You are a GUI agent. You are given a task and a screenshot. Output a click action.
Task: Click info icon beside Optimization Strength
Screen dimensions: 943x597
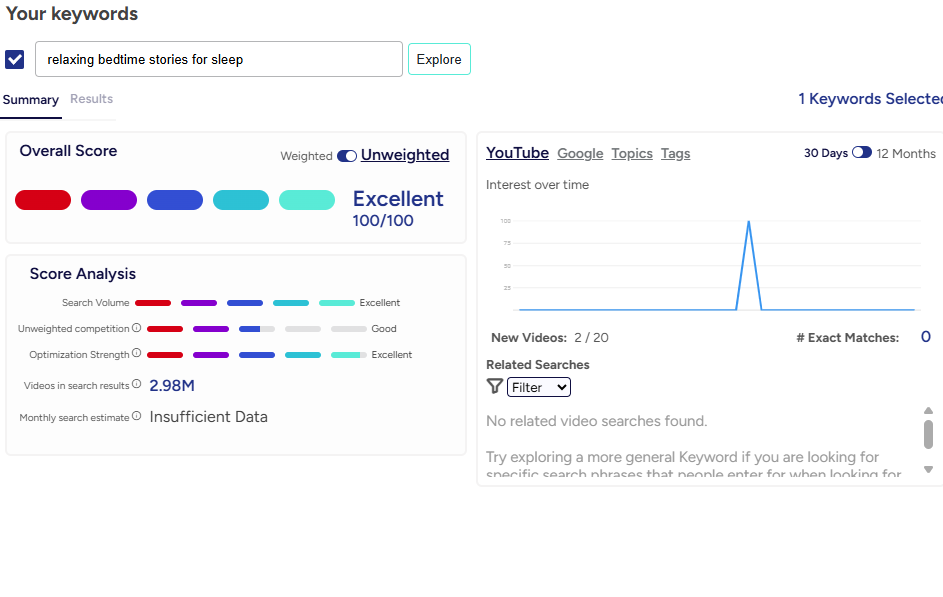[x=137, y=354]
